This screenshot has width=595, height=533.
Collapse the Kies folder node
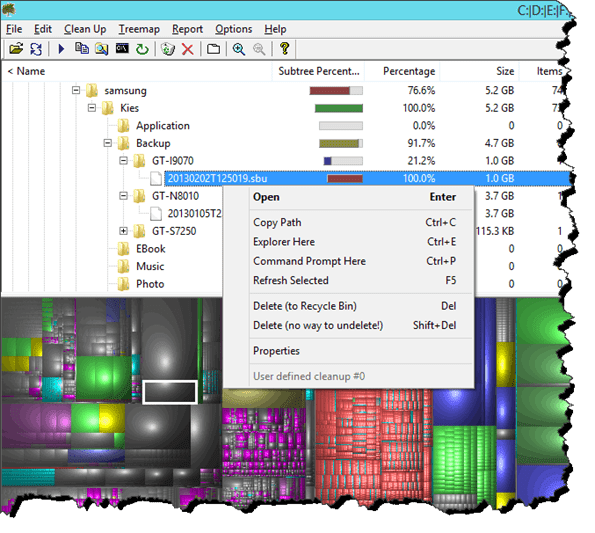(x=92, y=108)
